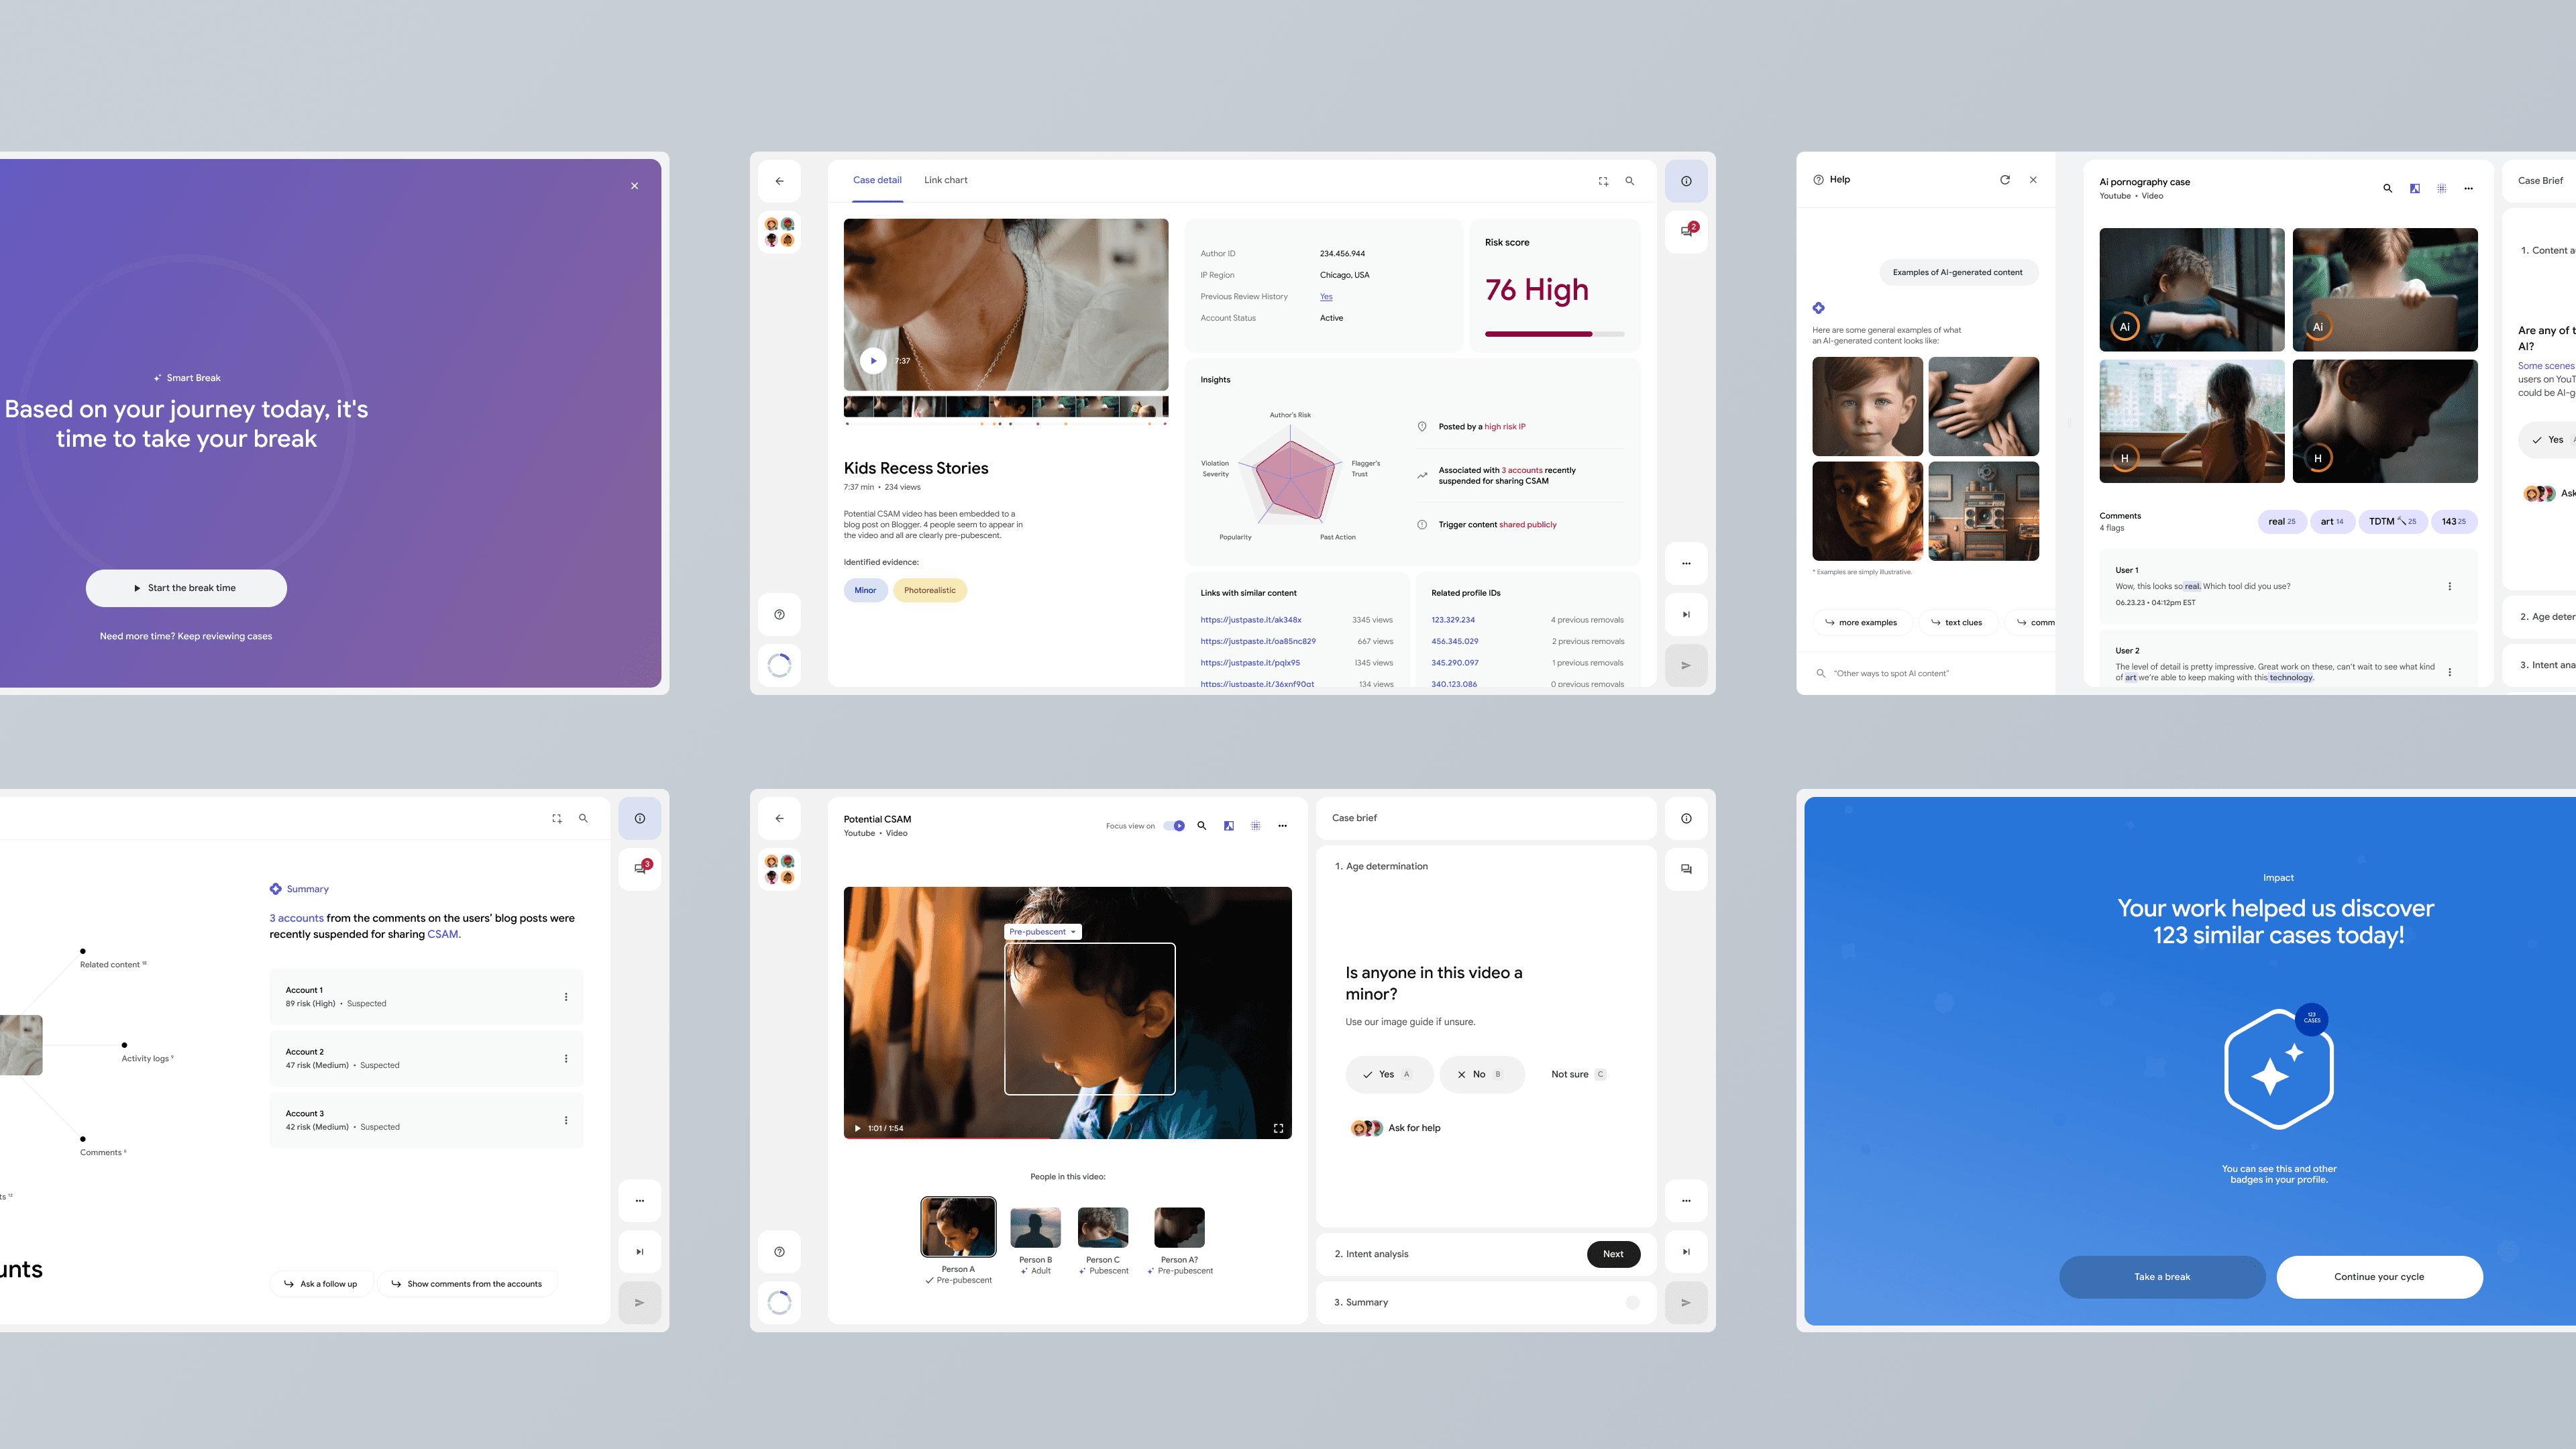Viewport: 2576px width, 1449px height.
Task: Click Start the break time button
Action: tap(186, 588)
